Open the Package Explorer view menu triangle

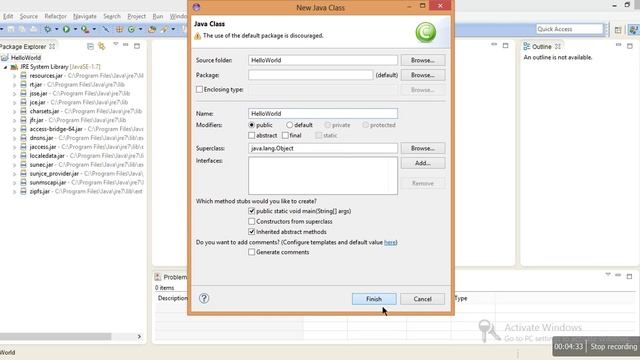[x=116, y=44]
